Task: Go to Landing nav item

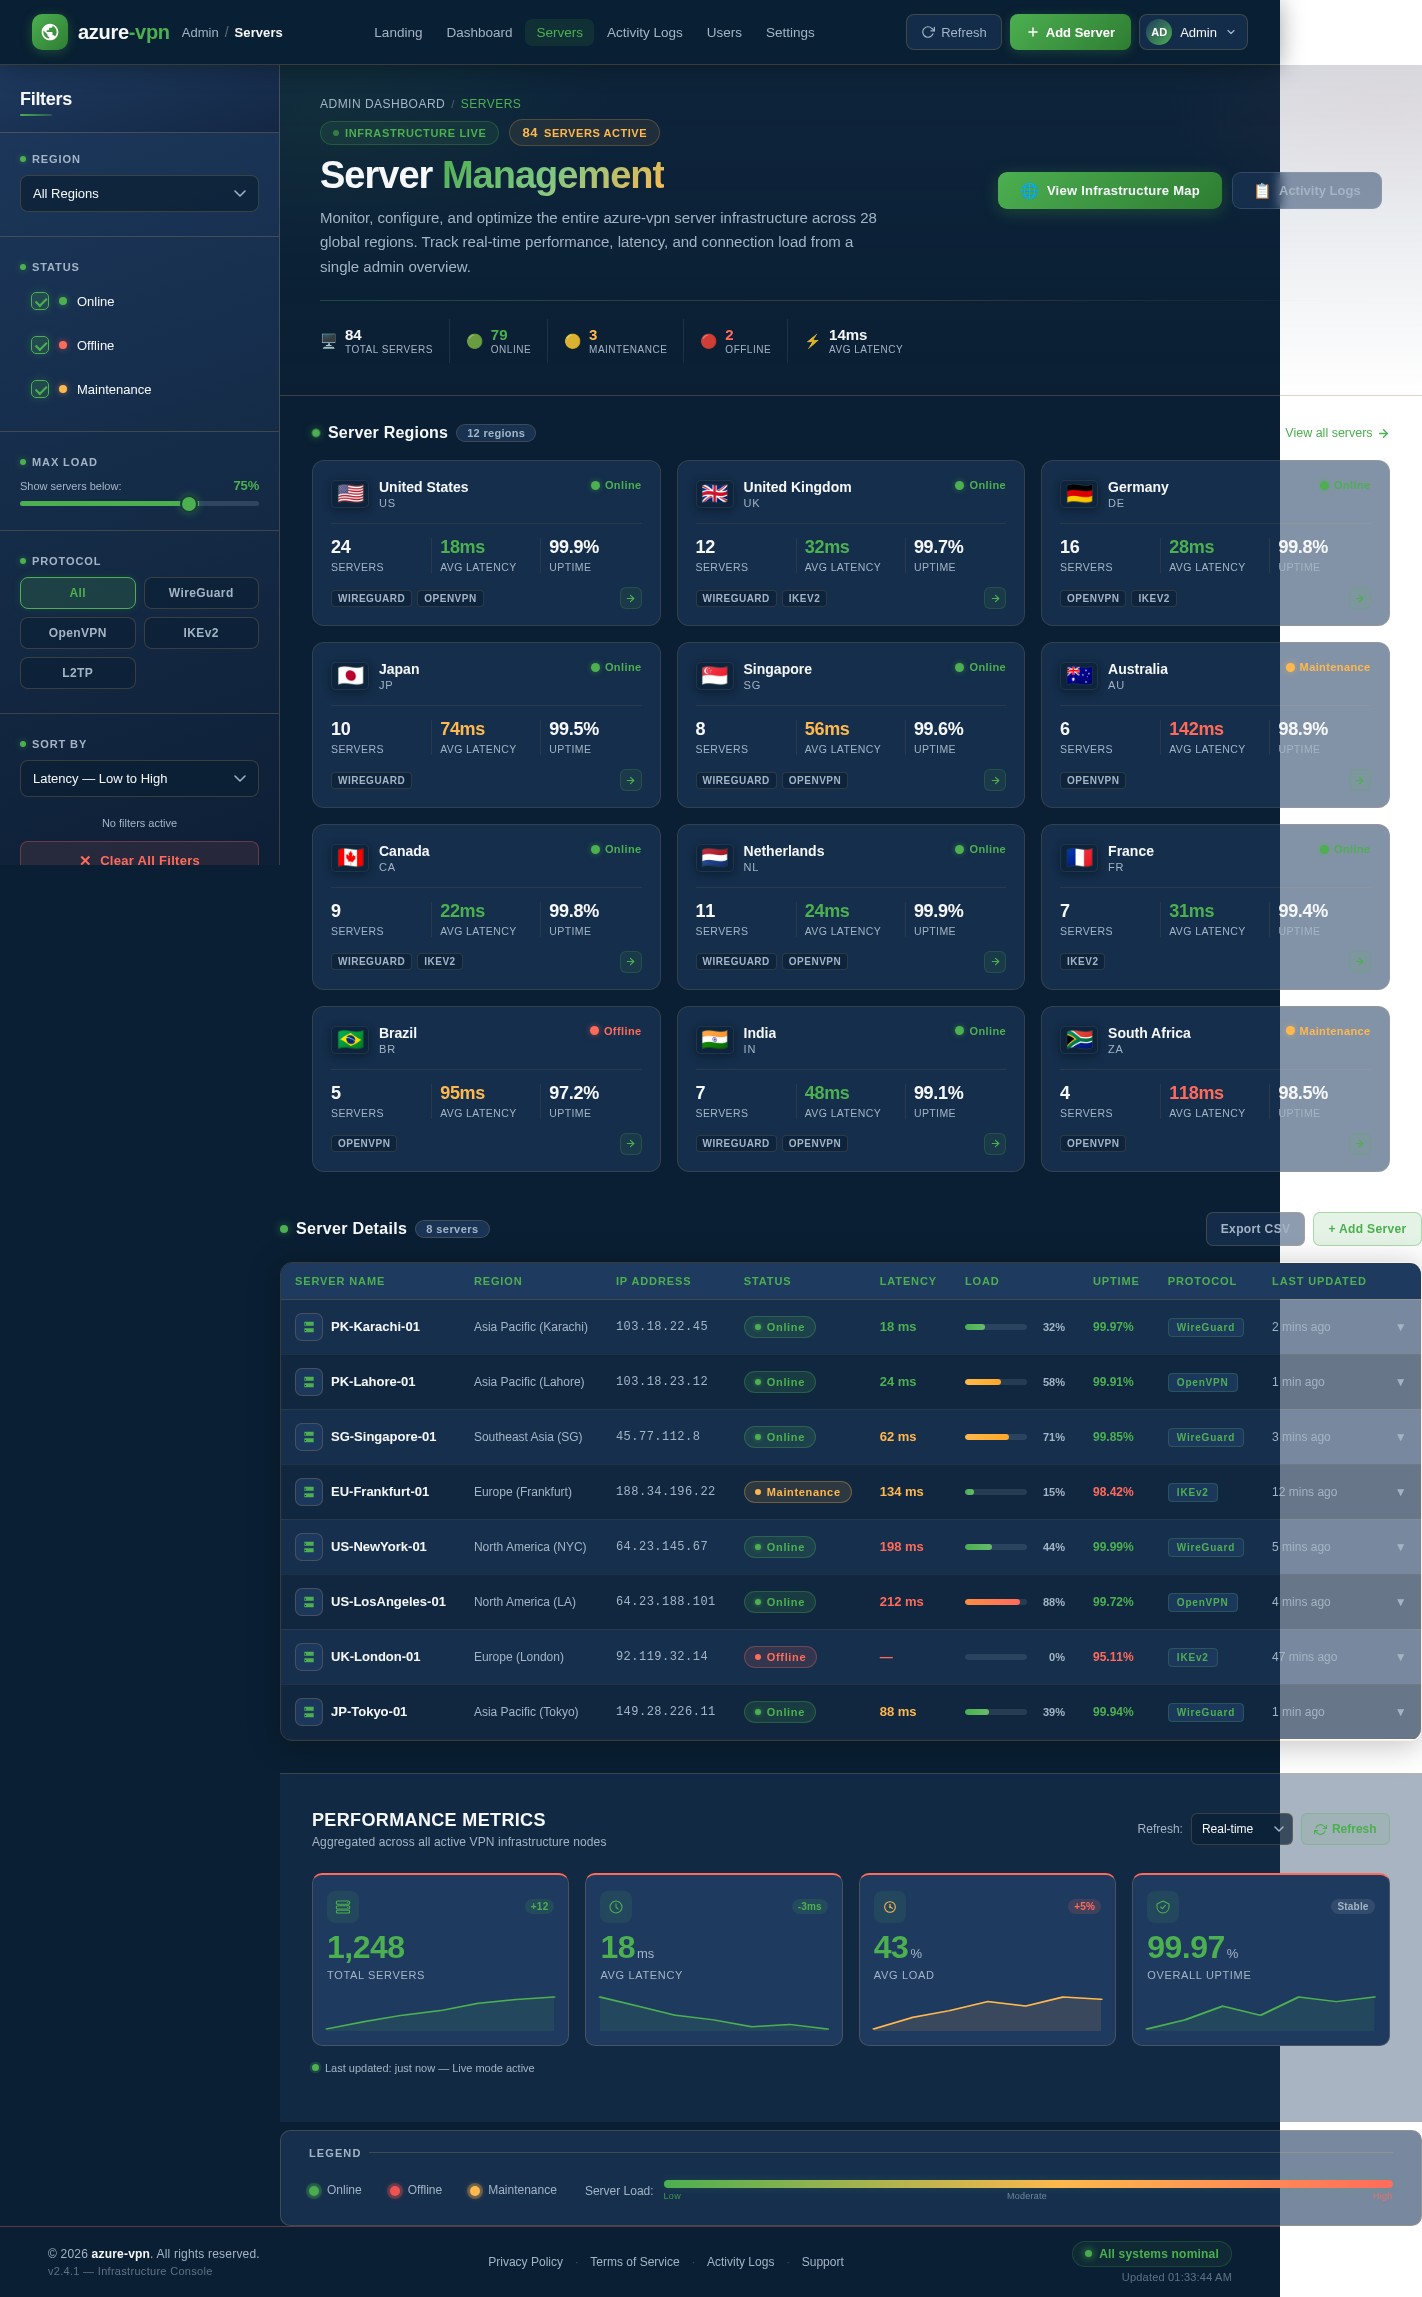Action: [x=398, y=32]
